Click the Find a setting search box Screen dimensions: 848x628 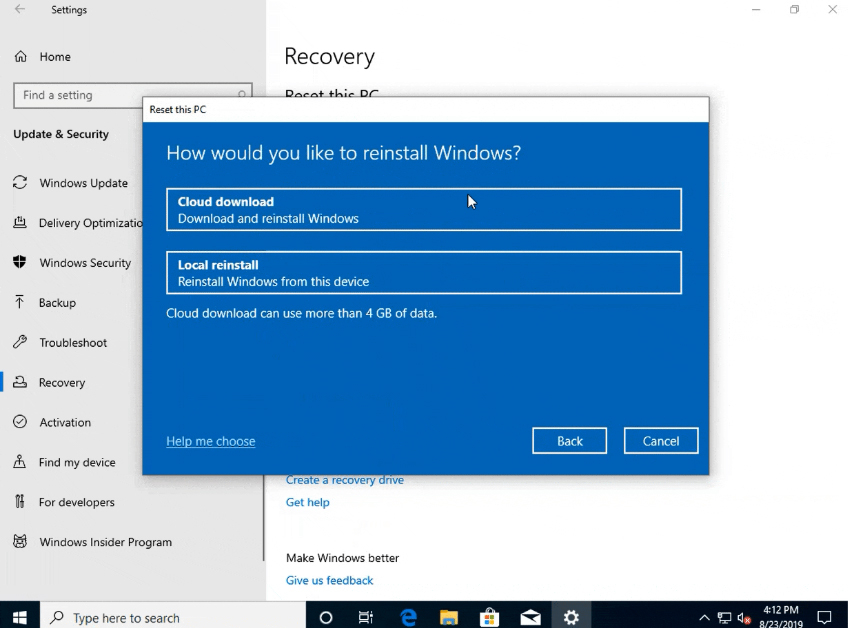coord(132,95)
